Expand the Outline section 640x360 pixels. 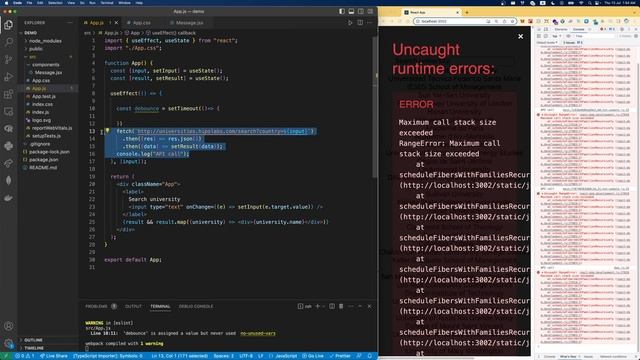point(33,340)
